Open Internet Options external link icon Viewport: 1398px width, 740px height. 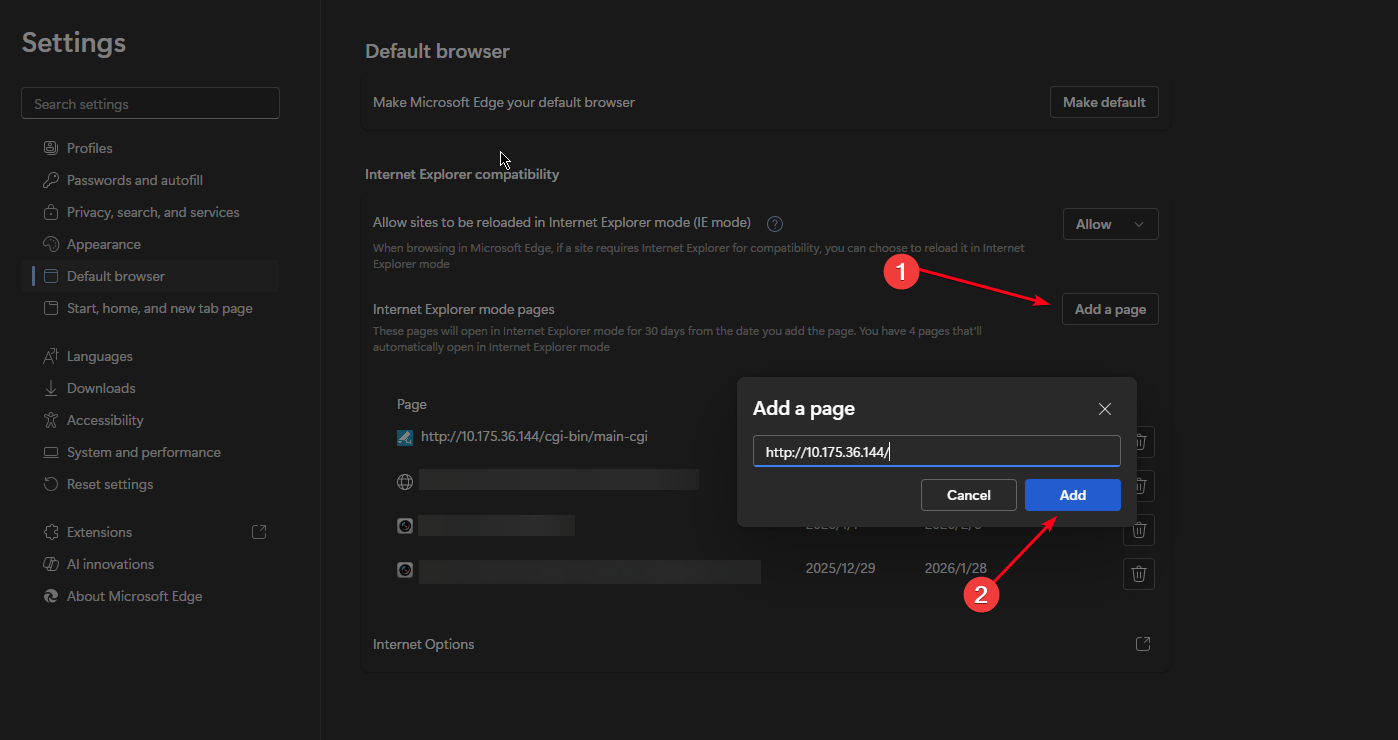[x=1143, y=644]
